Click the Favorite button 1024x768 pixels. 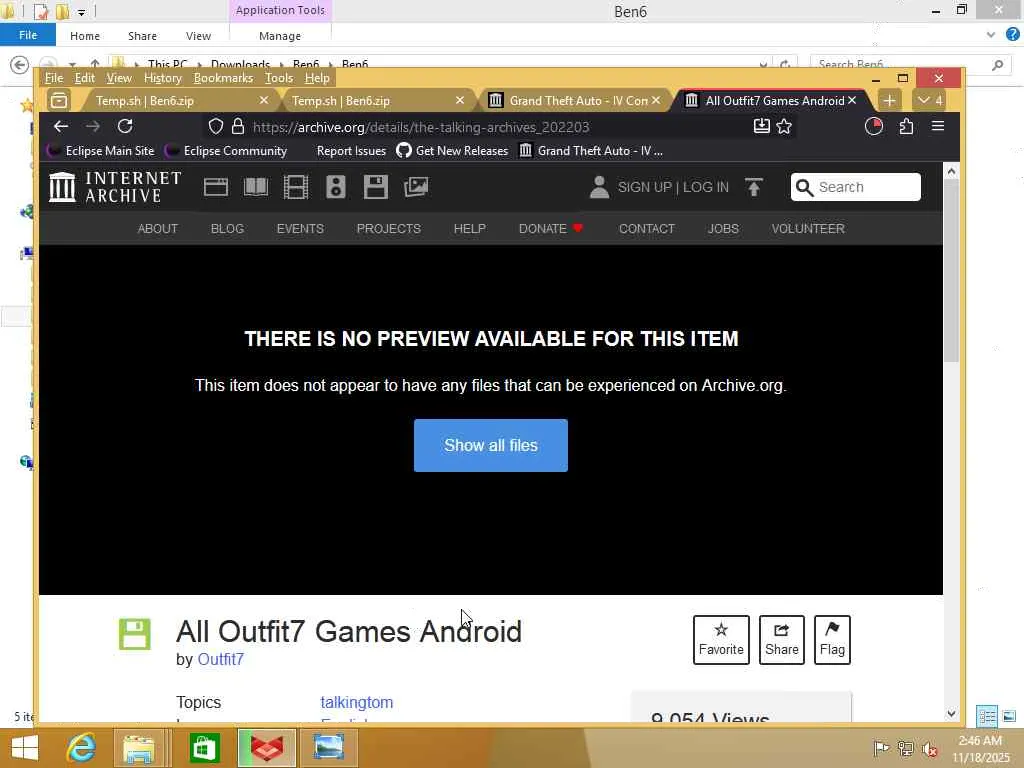click(x=721, y=640)
